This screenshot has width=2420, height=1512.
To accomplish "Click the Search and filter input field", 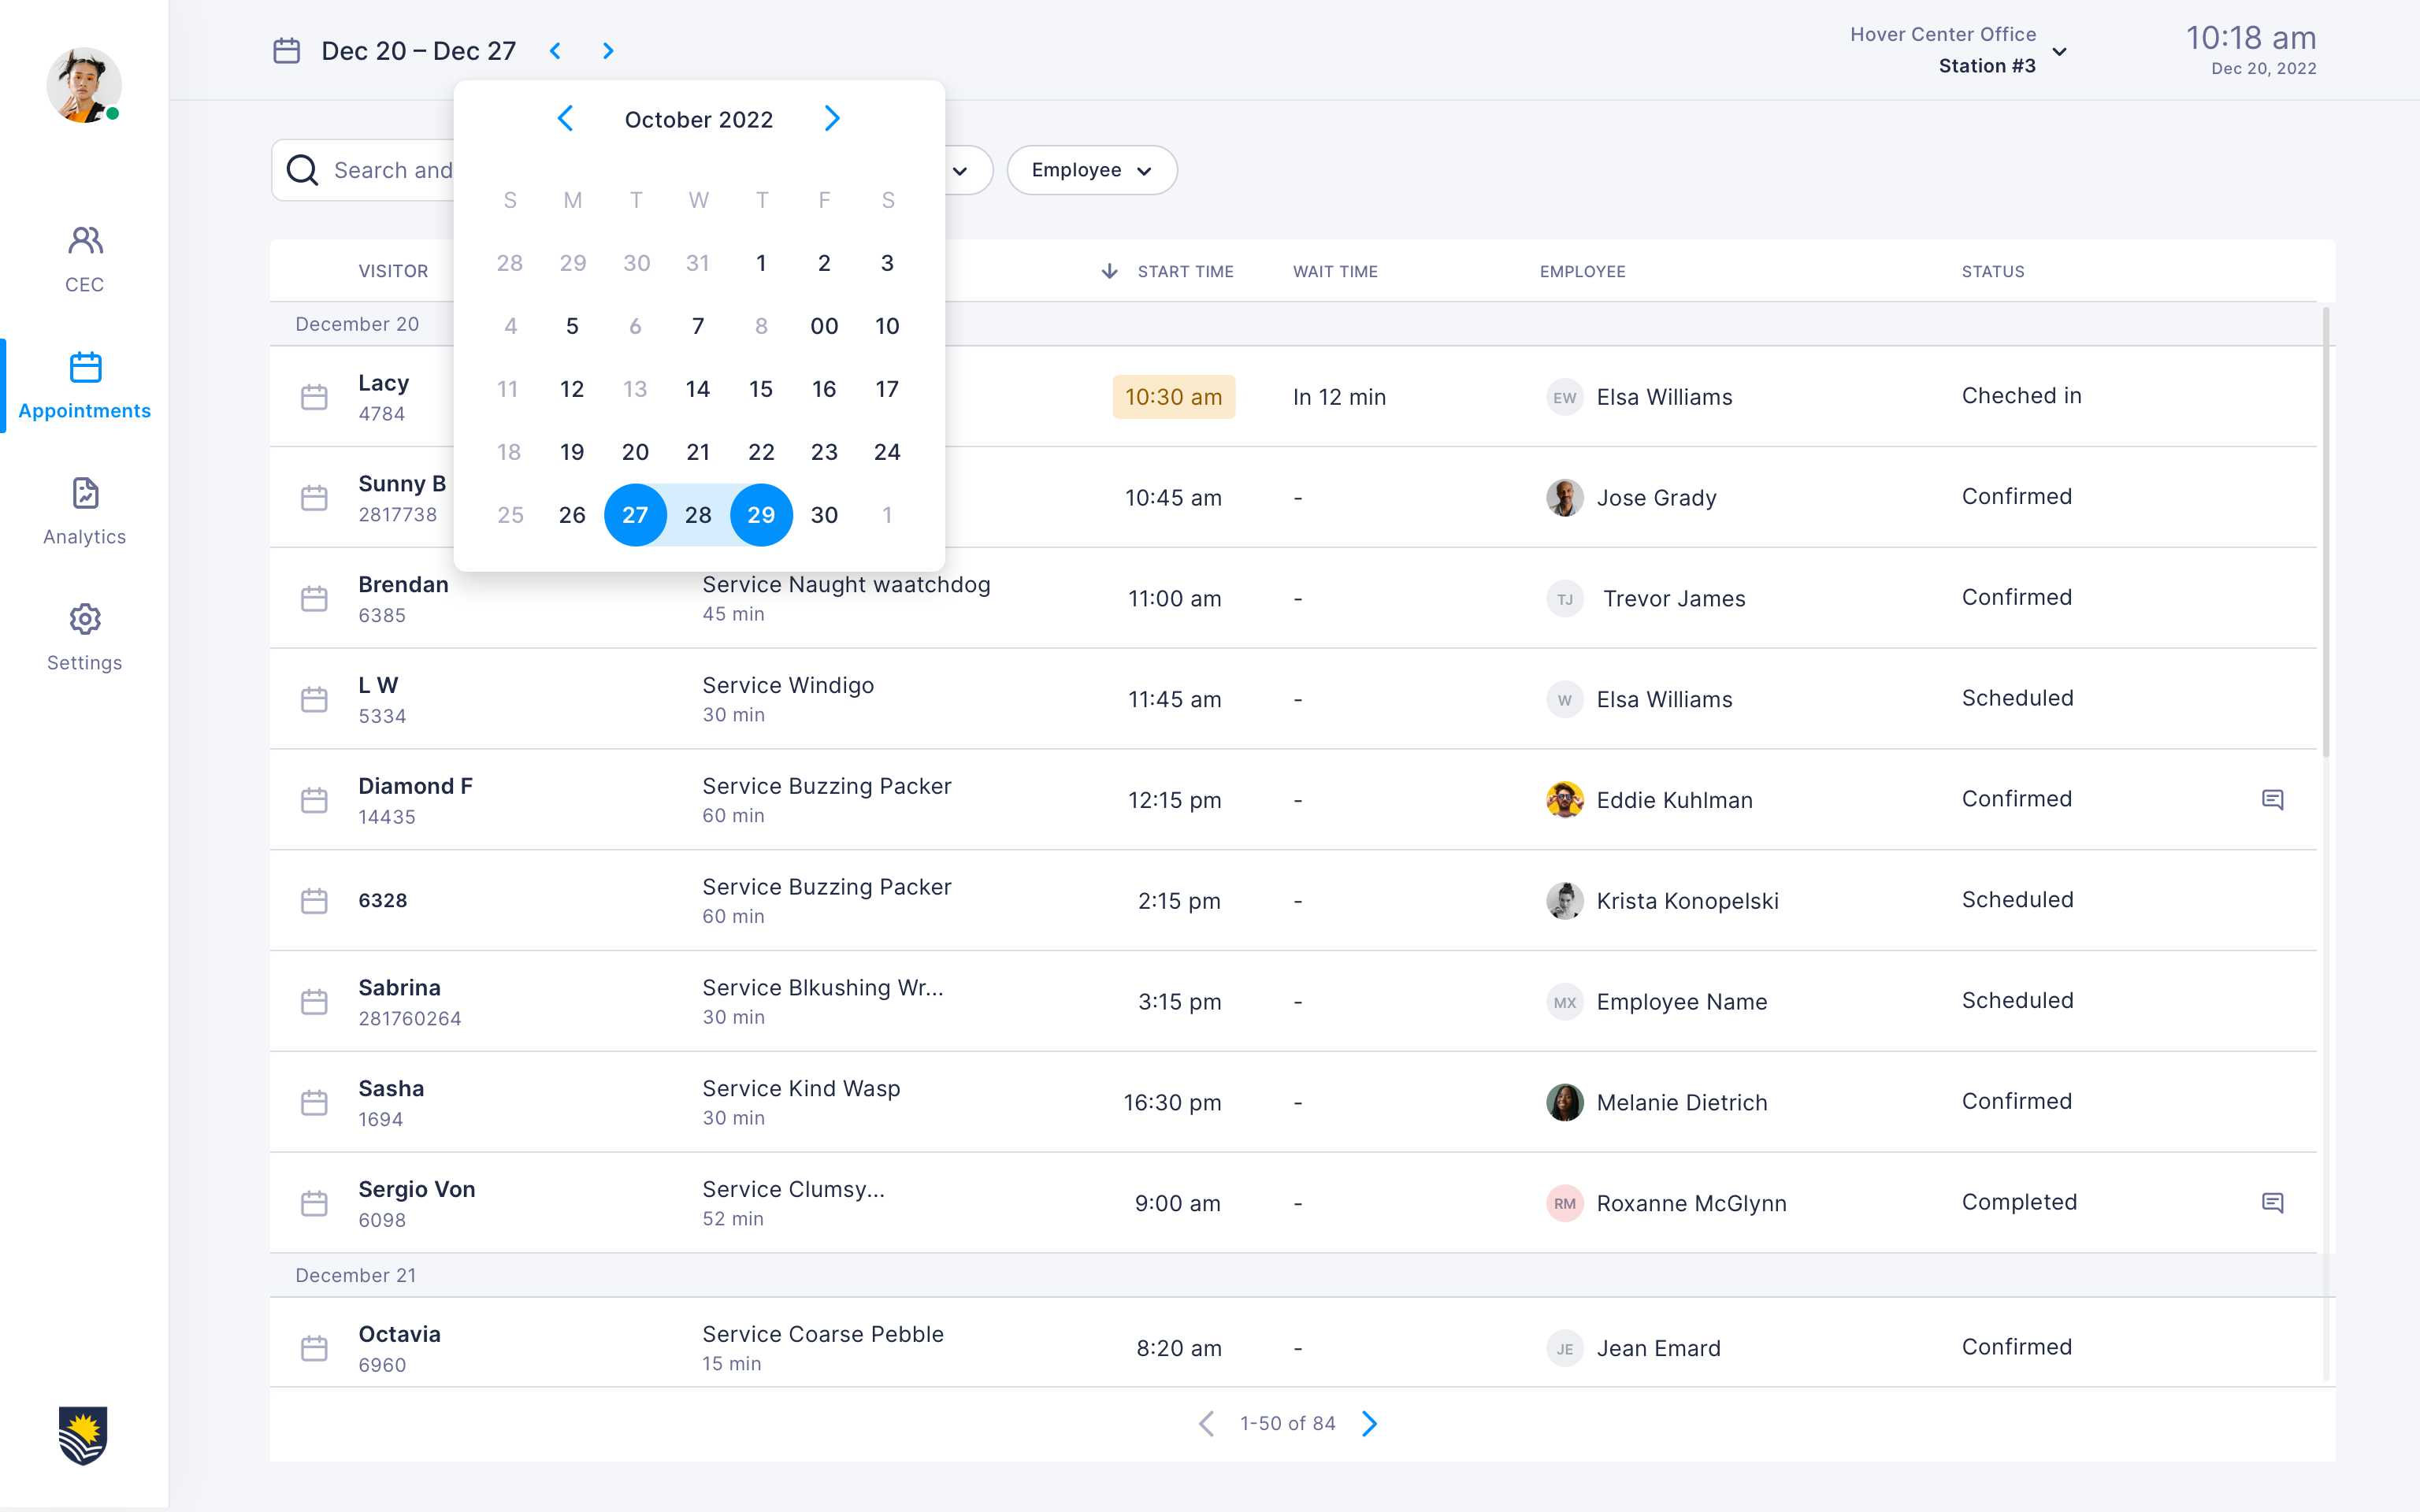I will coord(364,170).
